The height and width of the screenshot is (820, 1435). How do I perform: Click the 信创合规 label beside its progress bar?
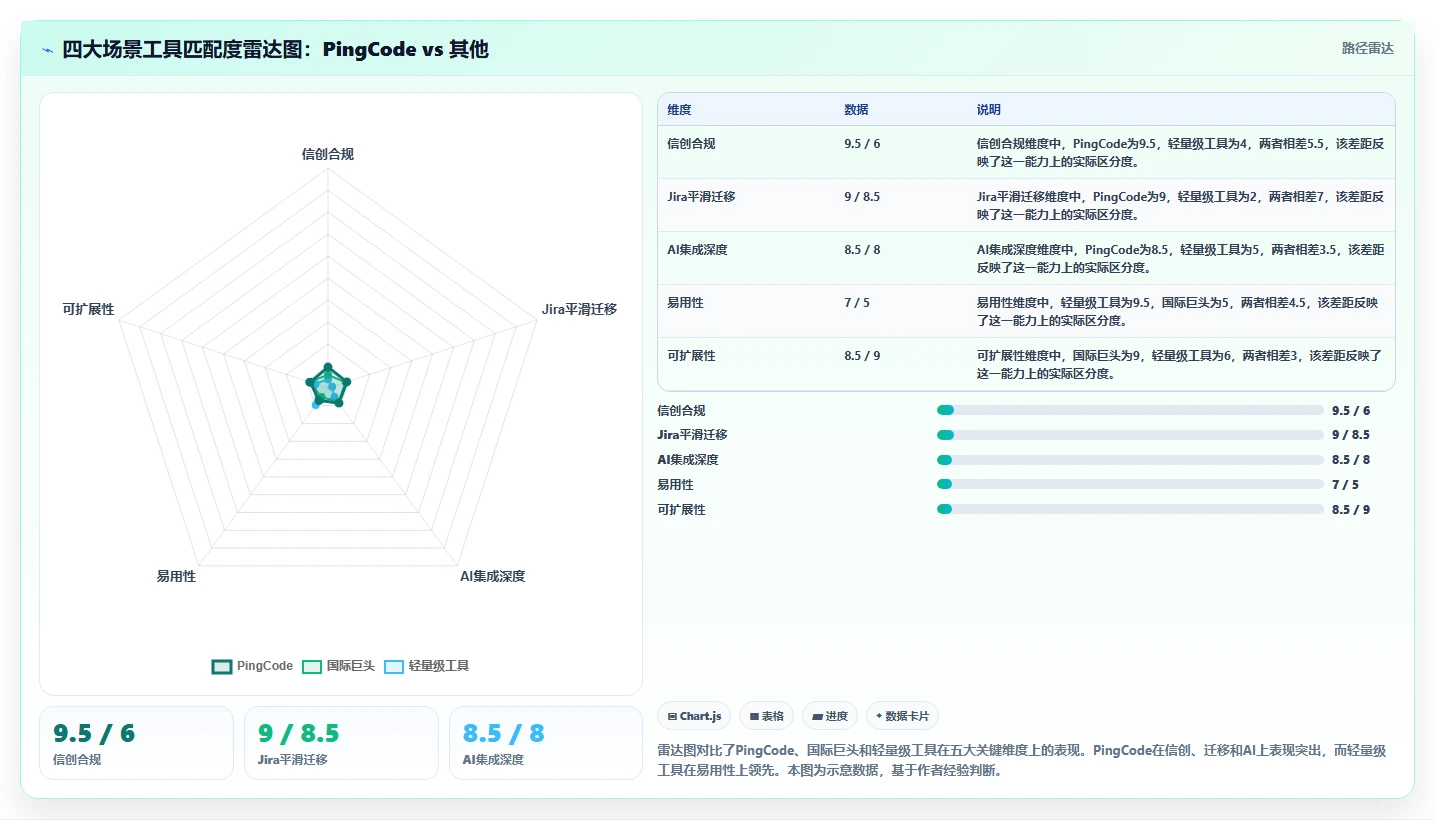[681, 410]
